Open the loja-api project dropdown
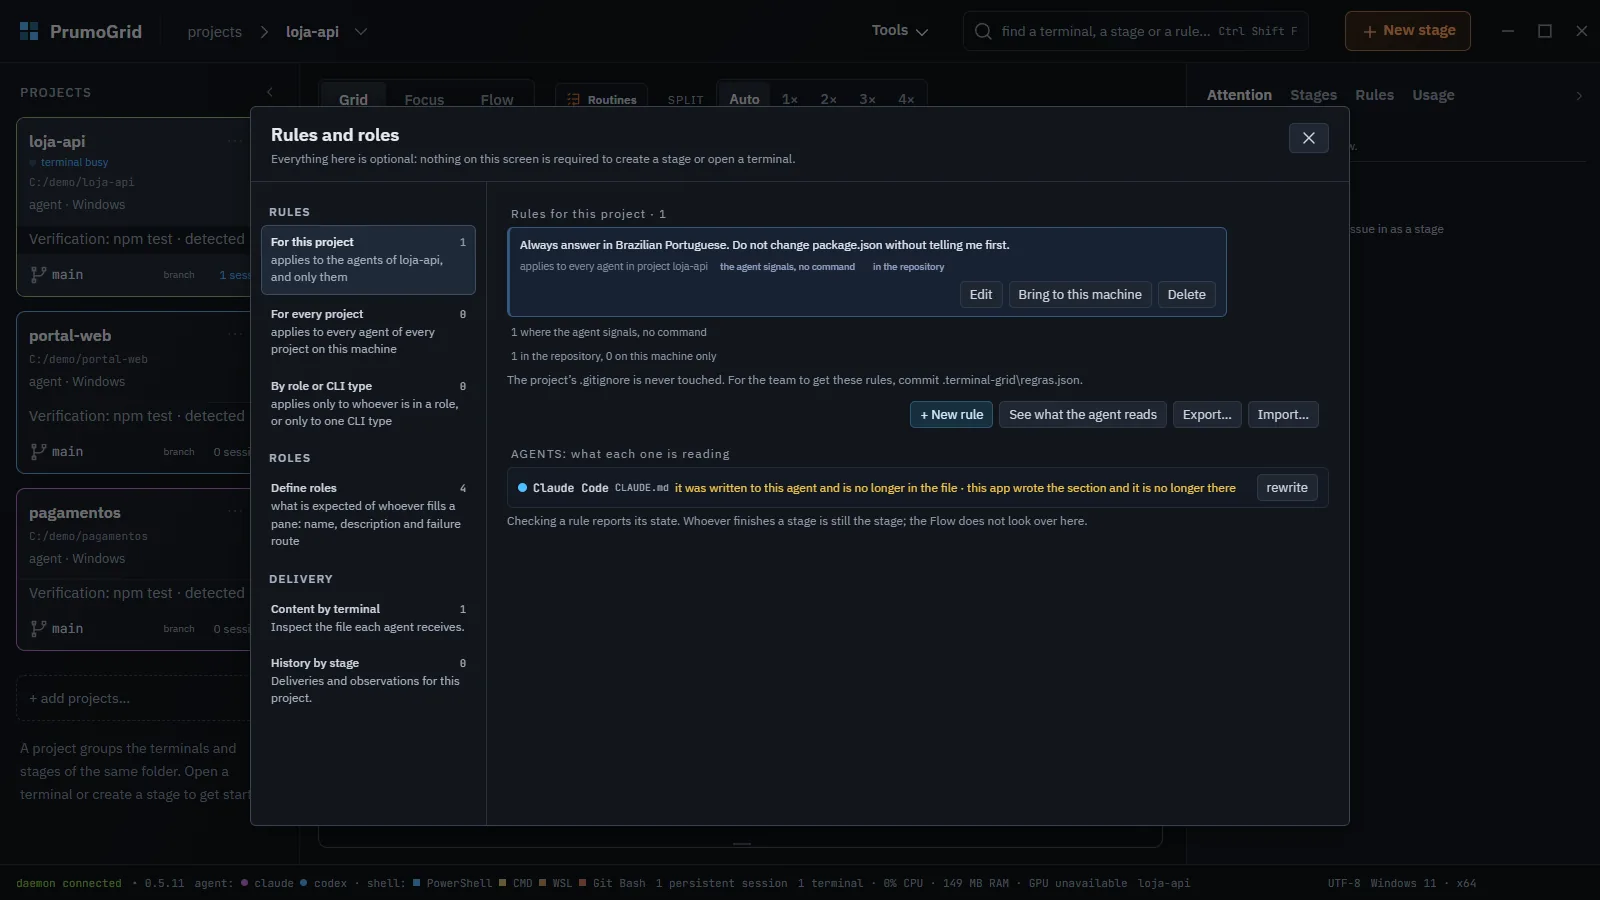 click(361, 31)
